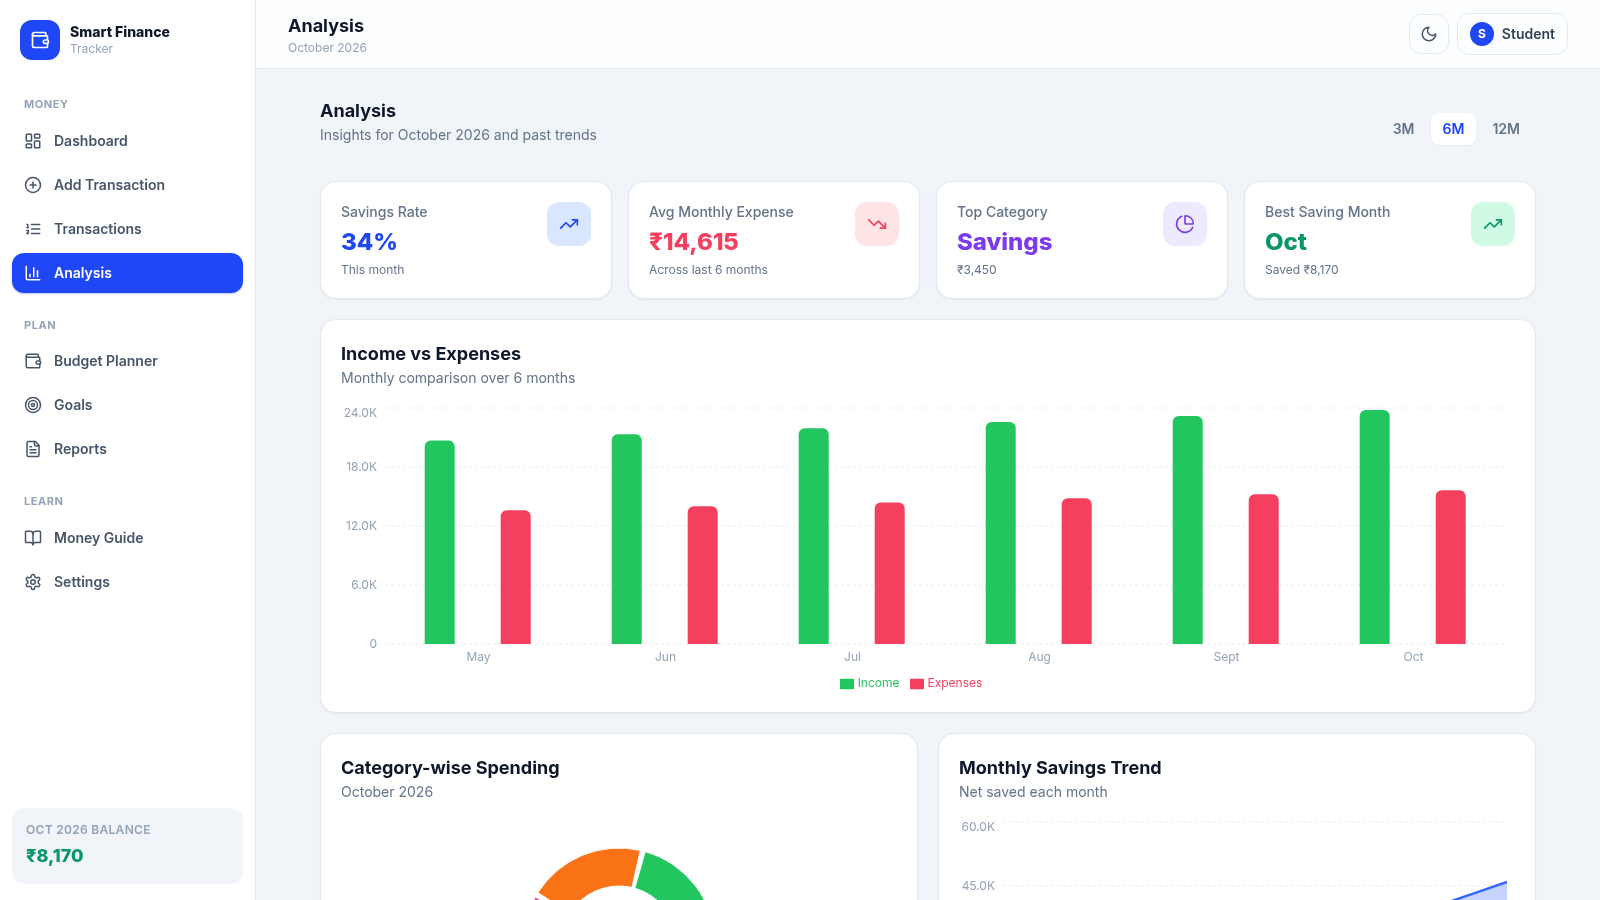1600x900 pixels.
Task: Click the Avg Monthly Expense trending-down icon
Action: tap(877, 224)
